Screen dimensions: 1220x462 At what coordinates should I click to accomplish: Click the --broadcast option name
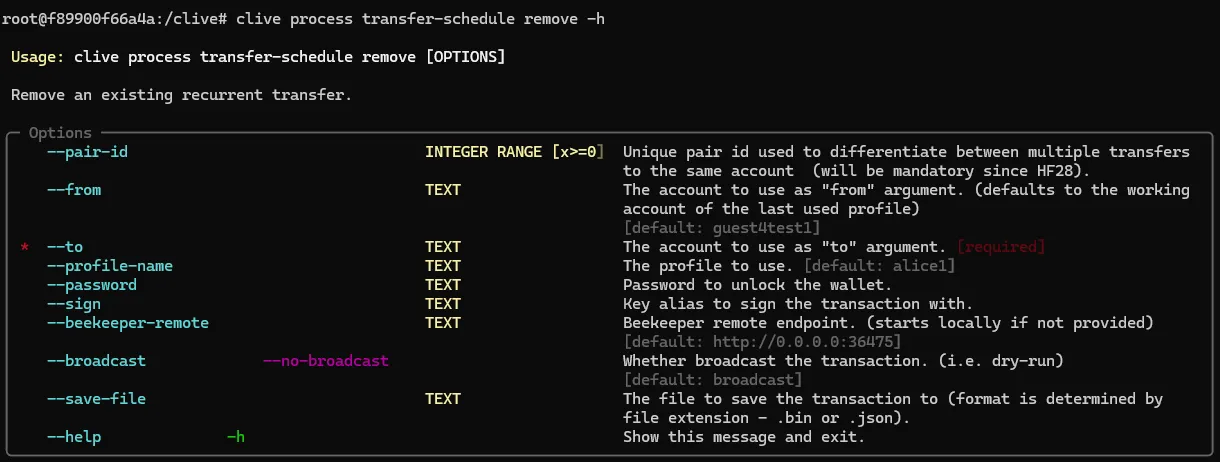point(97,361)
